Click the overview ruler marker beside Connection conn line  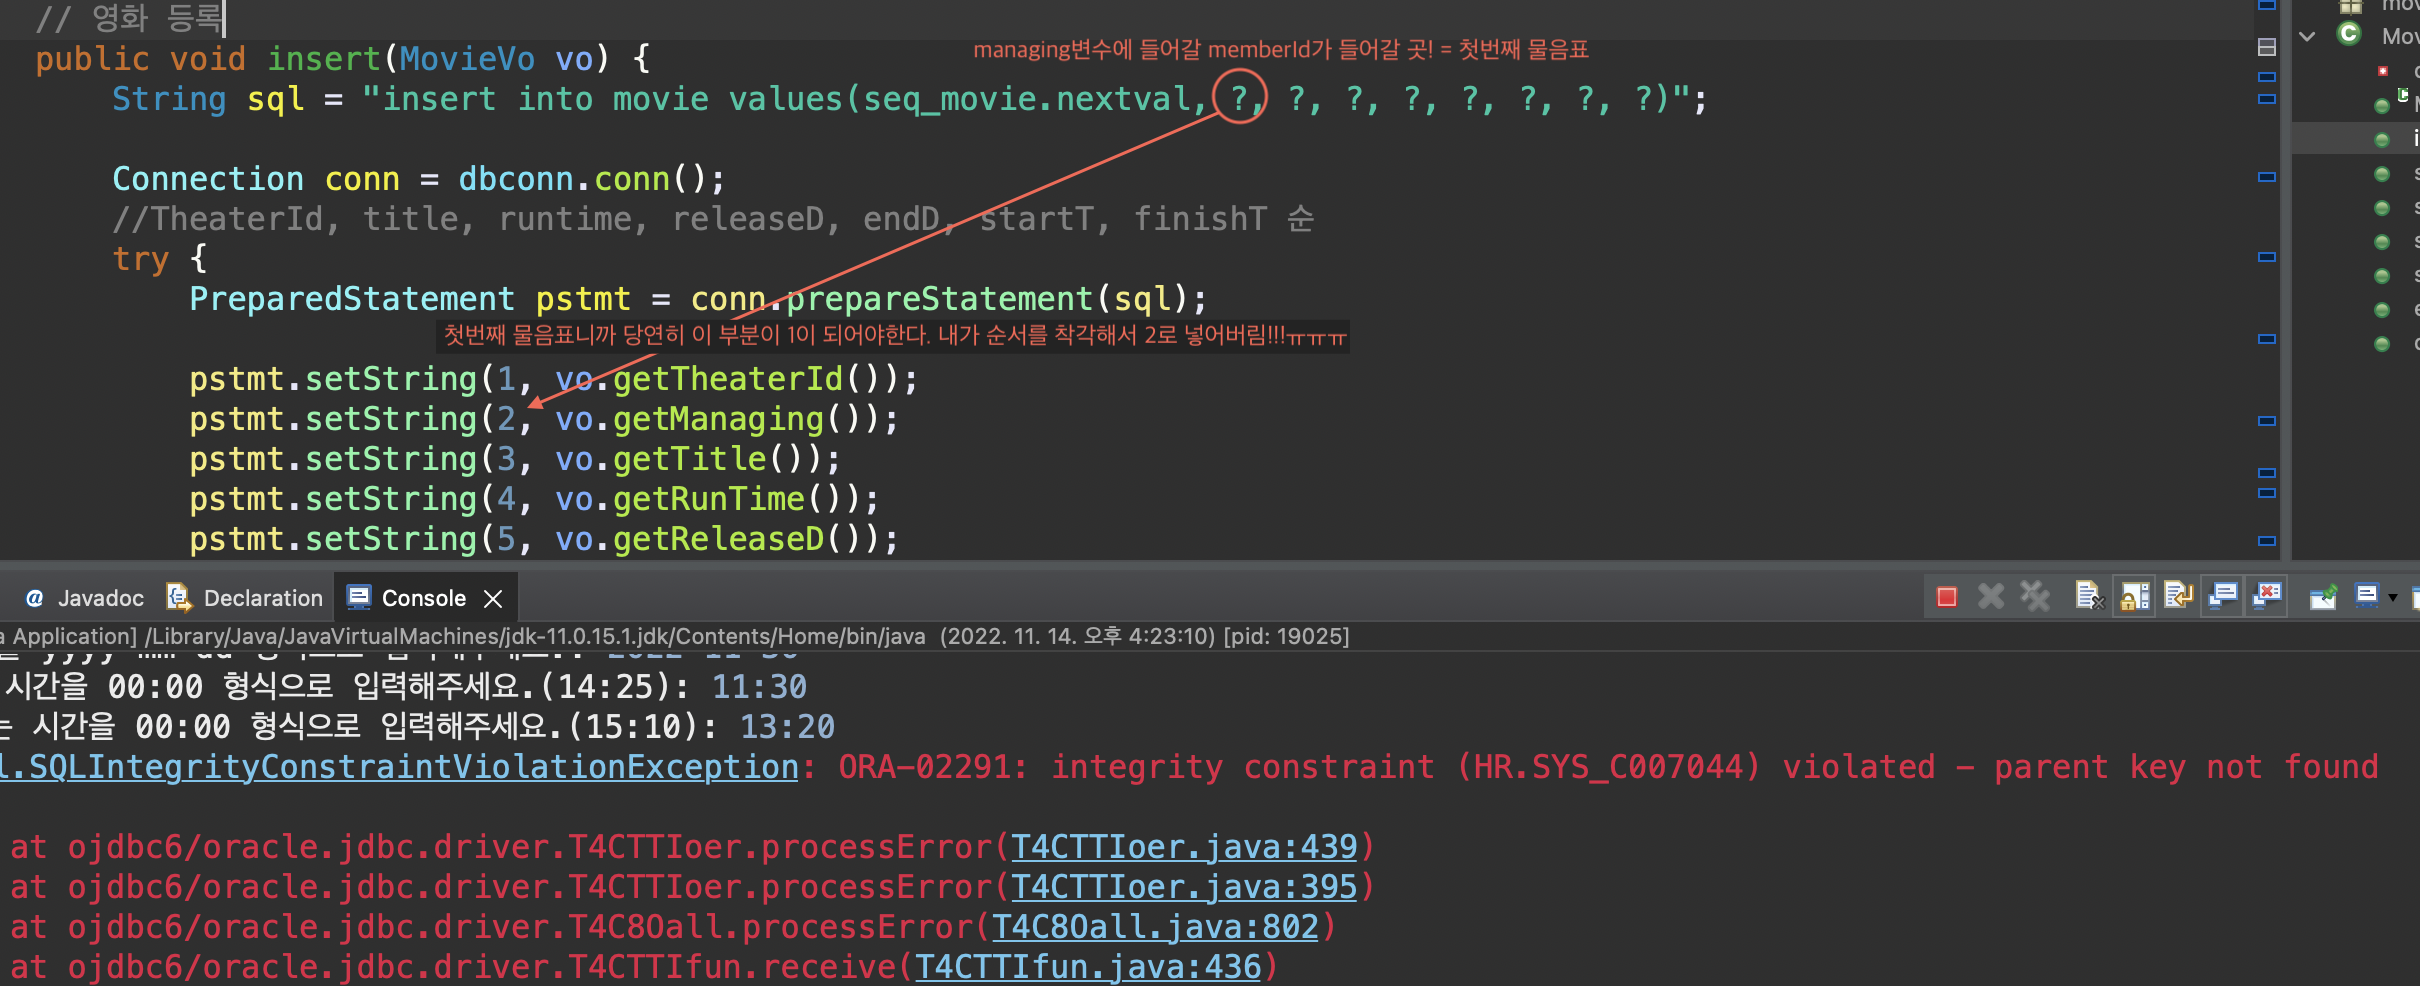click(2267, 177)
